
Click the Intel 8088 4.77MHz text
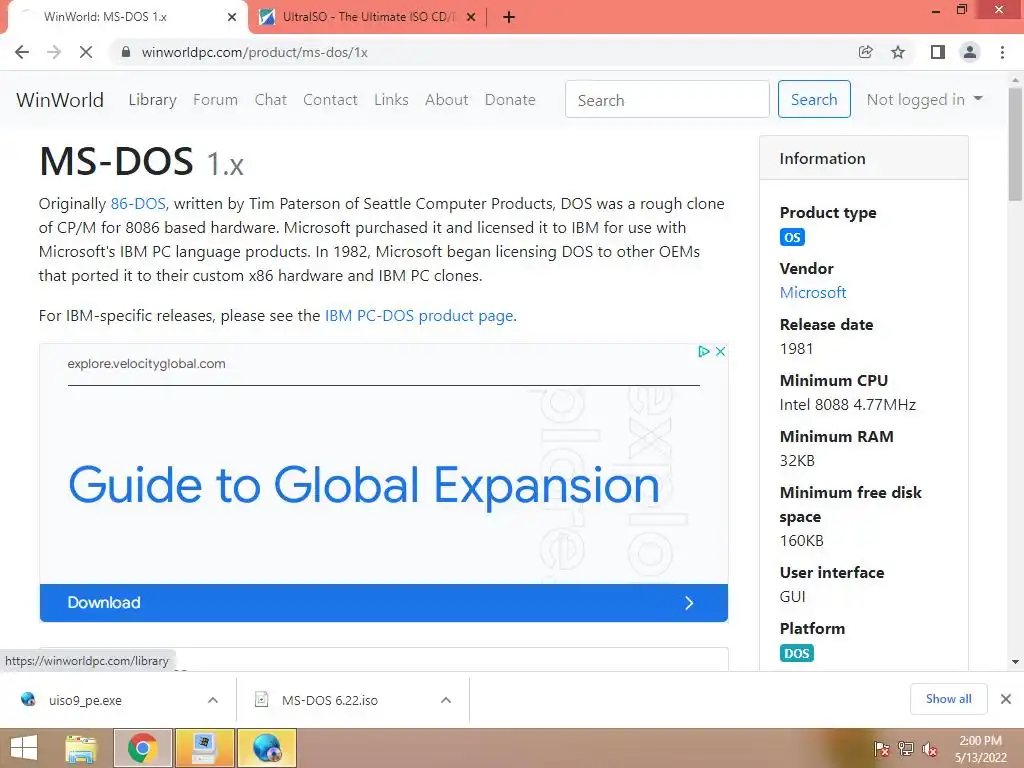coord(848,405)
